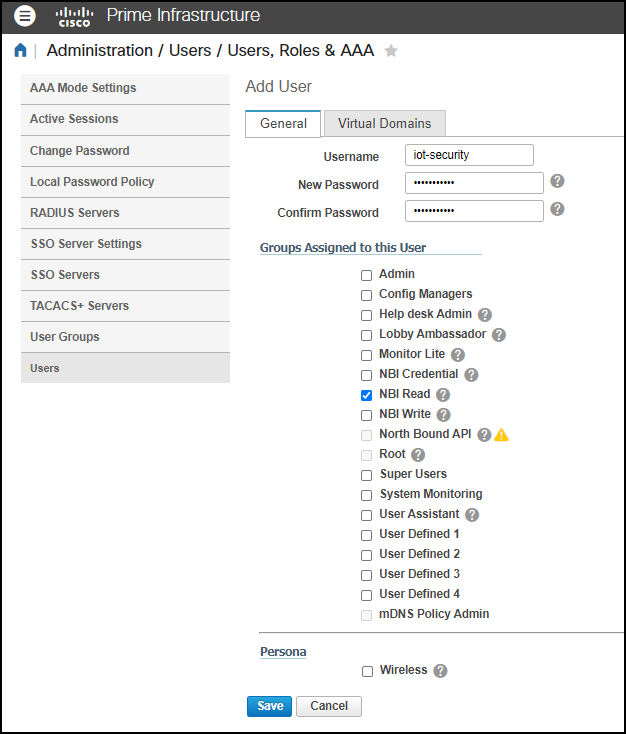The width and height of the screenshot is (626, 734).
Task: Show help for North Bound API group
Action: pyautogui.click(x=484, y=435)
